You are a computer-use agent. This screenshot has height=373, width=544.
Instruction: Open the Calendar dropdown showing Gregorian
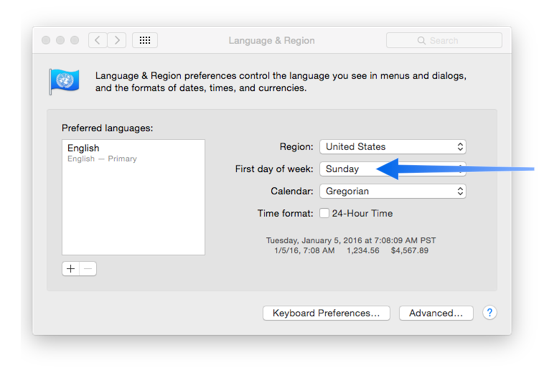pos(393,191)
